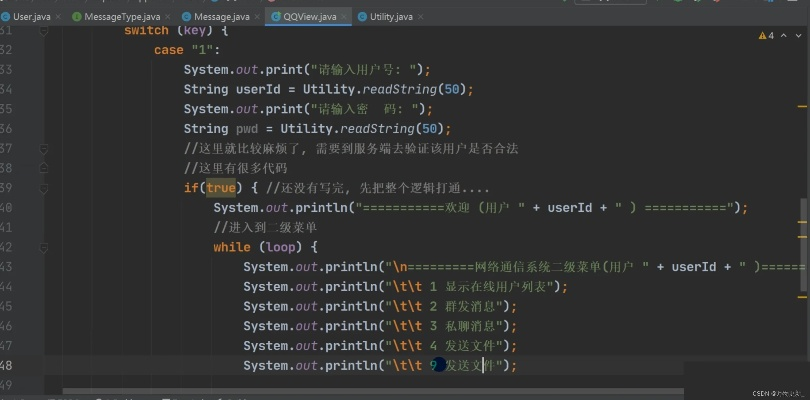The height and width of the screenshot is (400, 810).
Task: Fold the comment block at line 37
Action: point(44,148)
